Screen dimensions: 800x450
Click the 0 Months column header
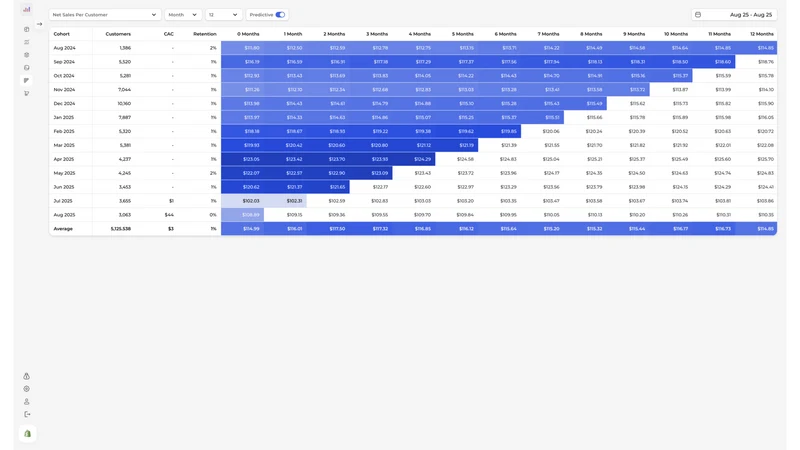pos(248,34)
